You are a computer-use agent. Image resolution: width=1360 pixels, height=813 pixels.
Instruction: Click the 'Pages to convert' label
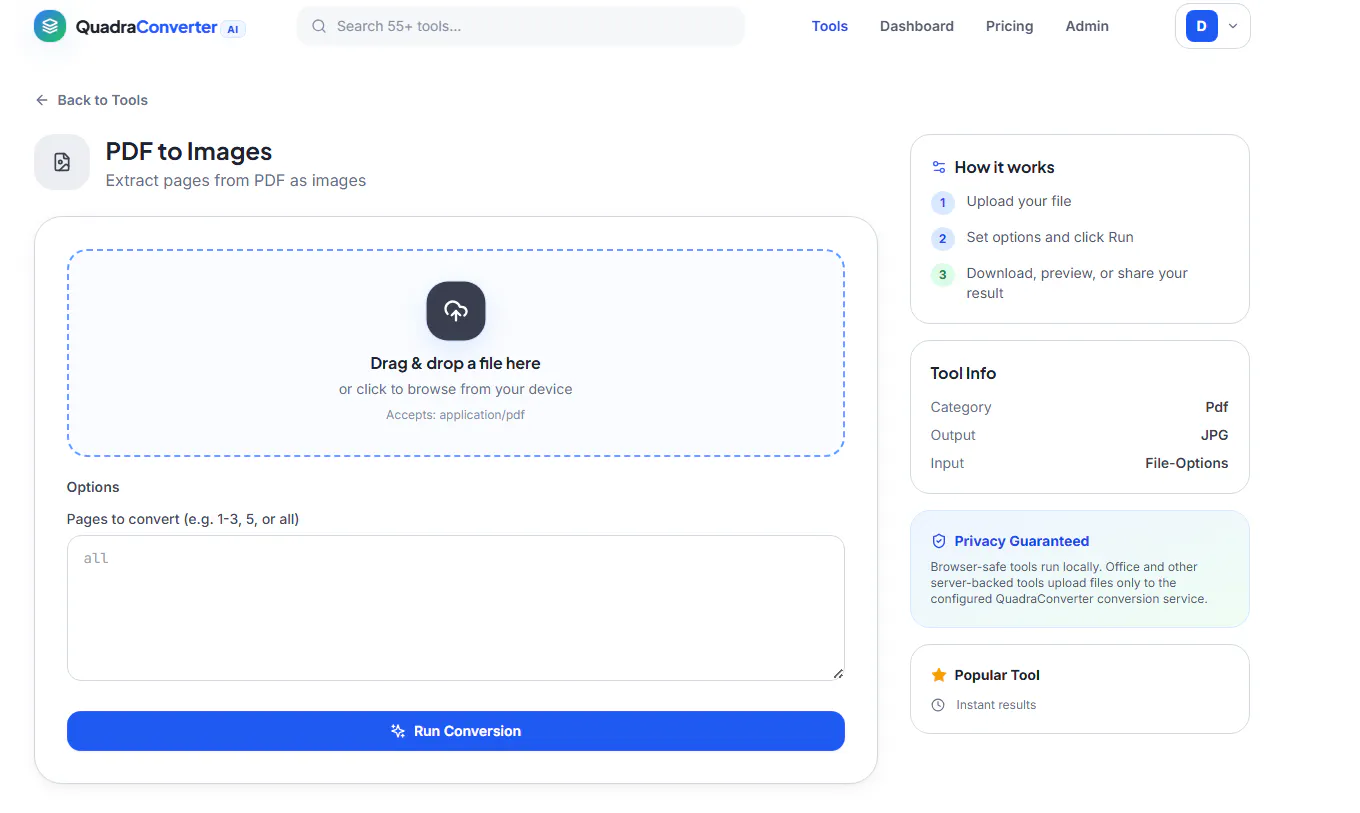[183, 519]
